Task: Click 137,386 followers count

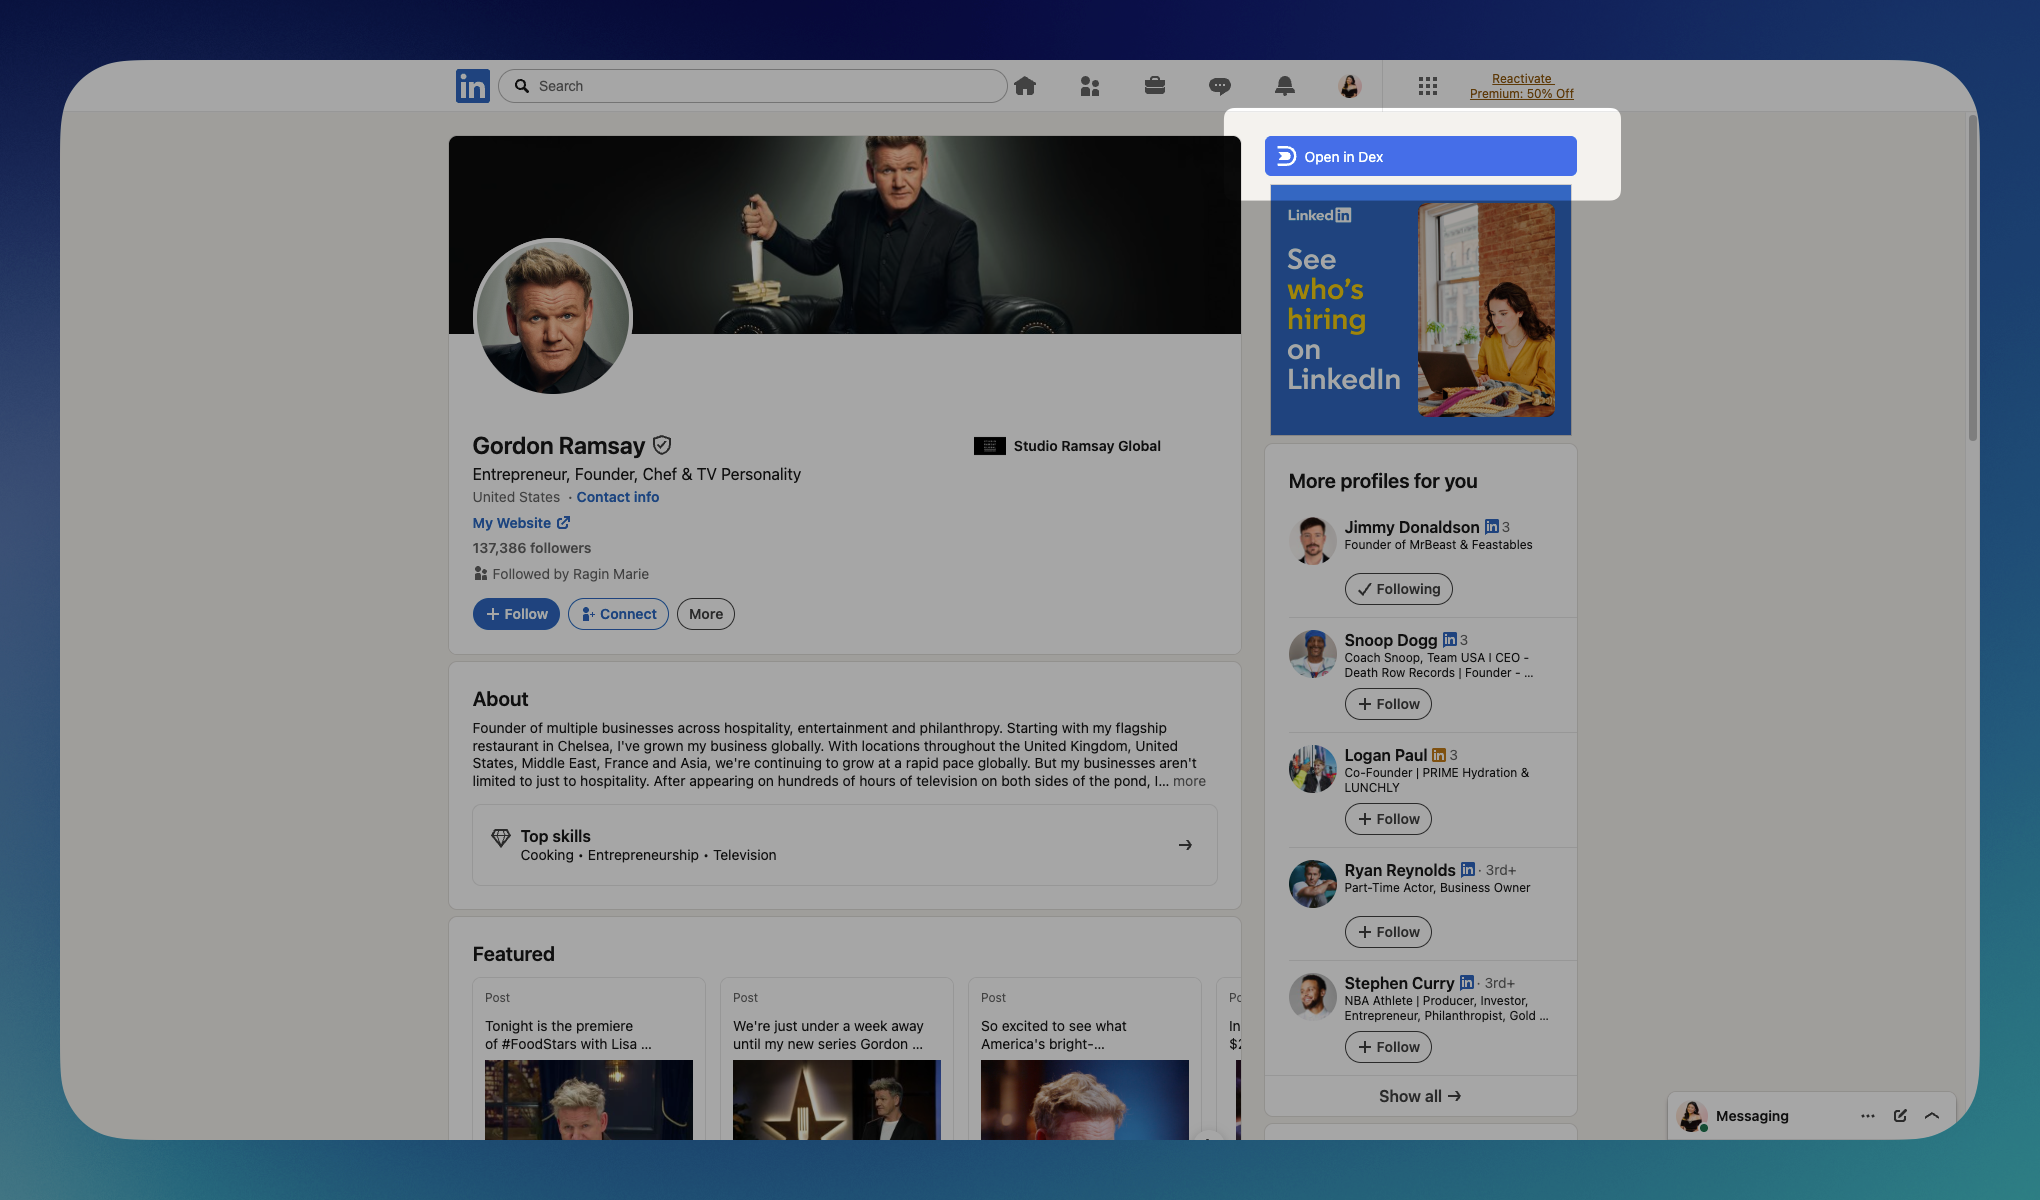Action: point(532,548)
